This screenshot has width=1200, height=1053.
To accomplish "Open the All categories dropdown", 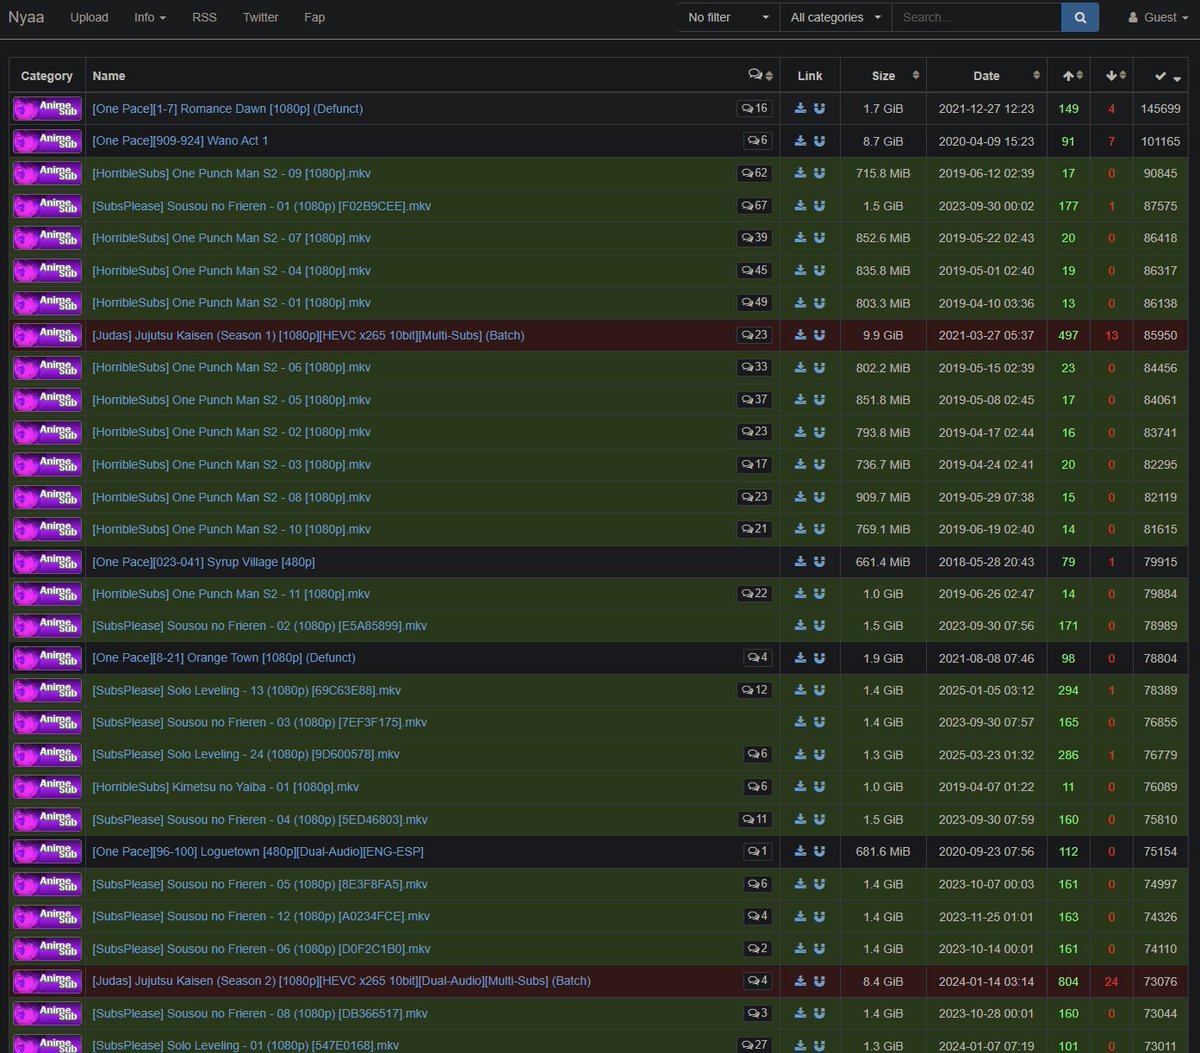I will click(836, 17).
